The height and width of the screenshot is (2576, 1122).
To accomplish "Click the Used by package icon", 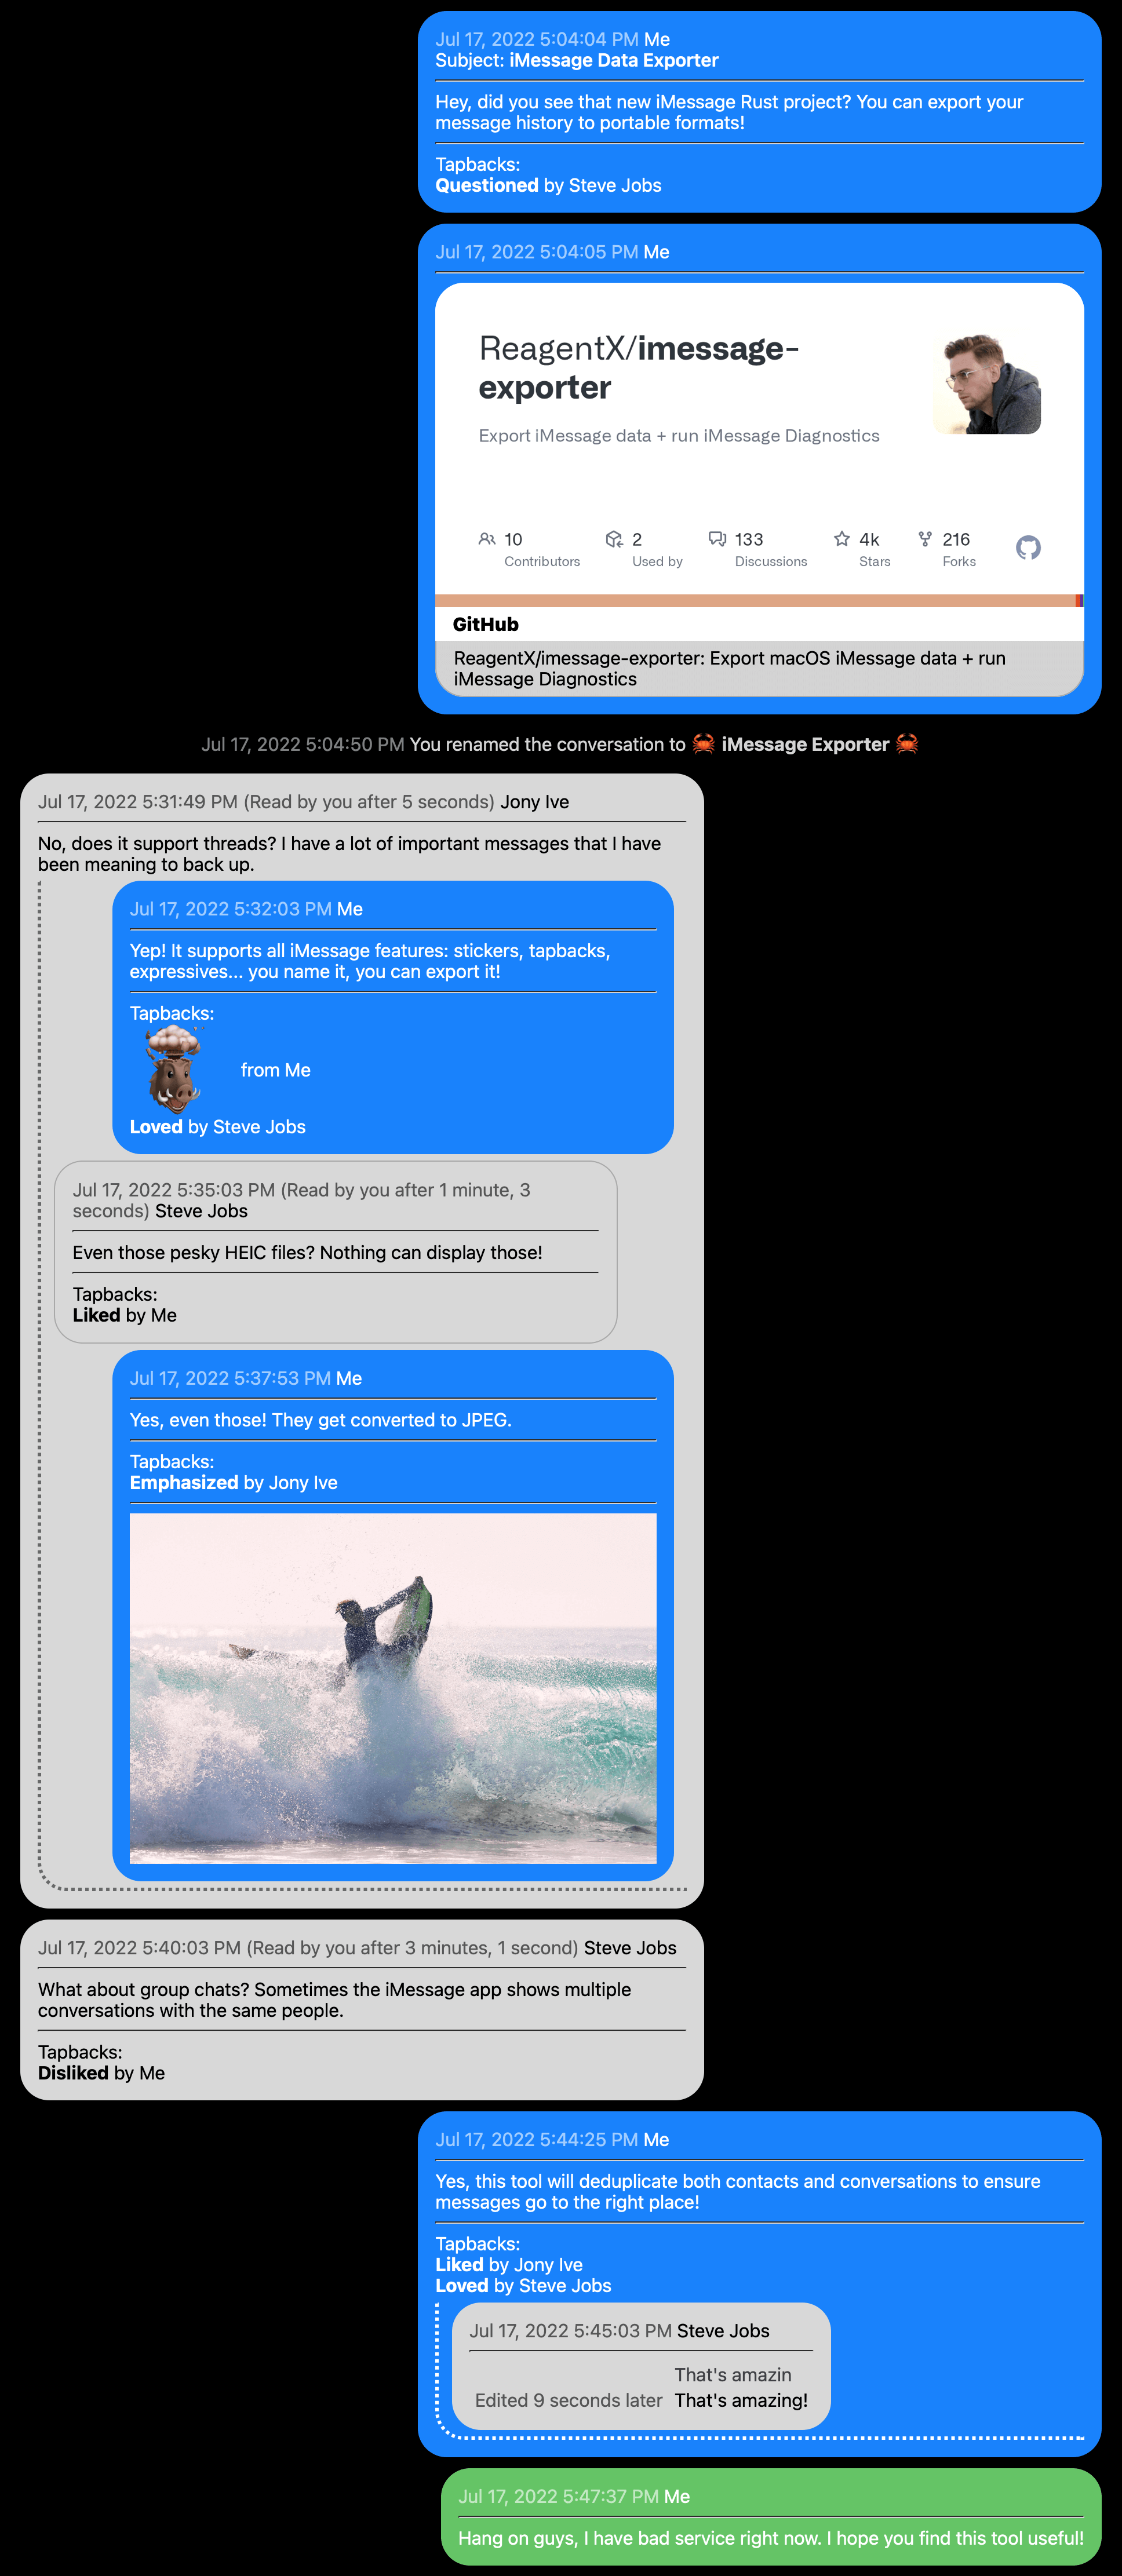I will tap(614, 539).
